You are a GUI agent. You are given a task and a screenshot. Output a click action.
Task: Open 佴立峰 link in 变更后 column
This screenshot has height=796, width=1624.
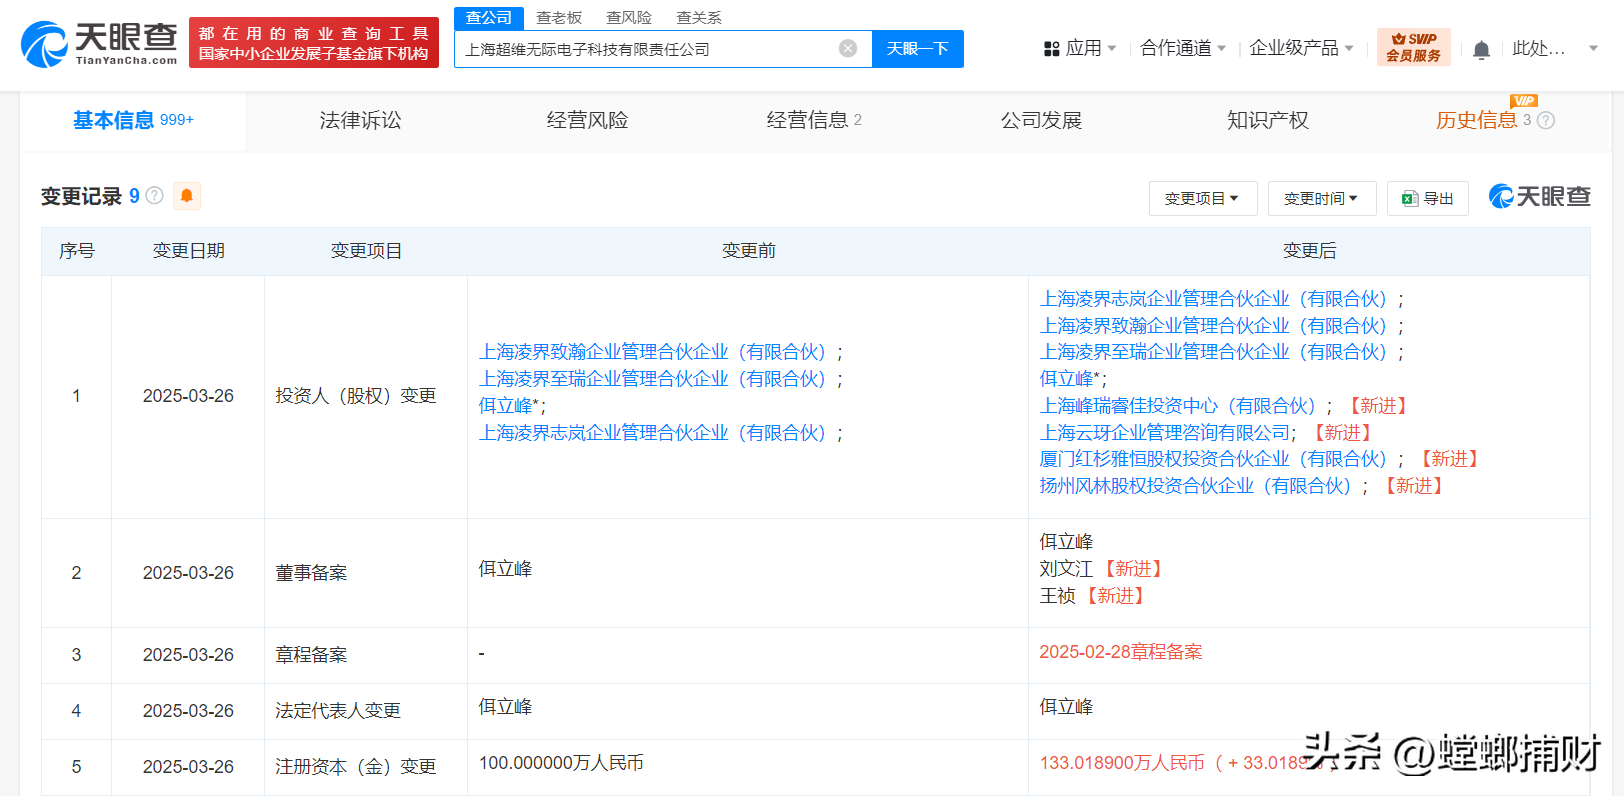(x=1066, y=379)
